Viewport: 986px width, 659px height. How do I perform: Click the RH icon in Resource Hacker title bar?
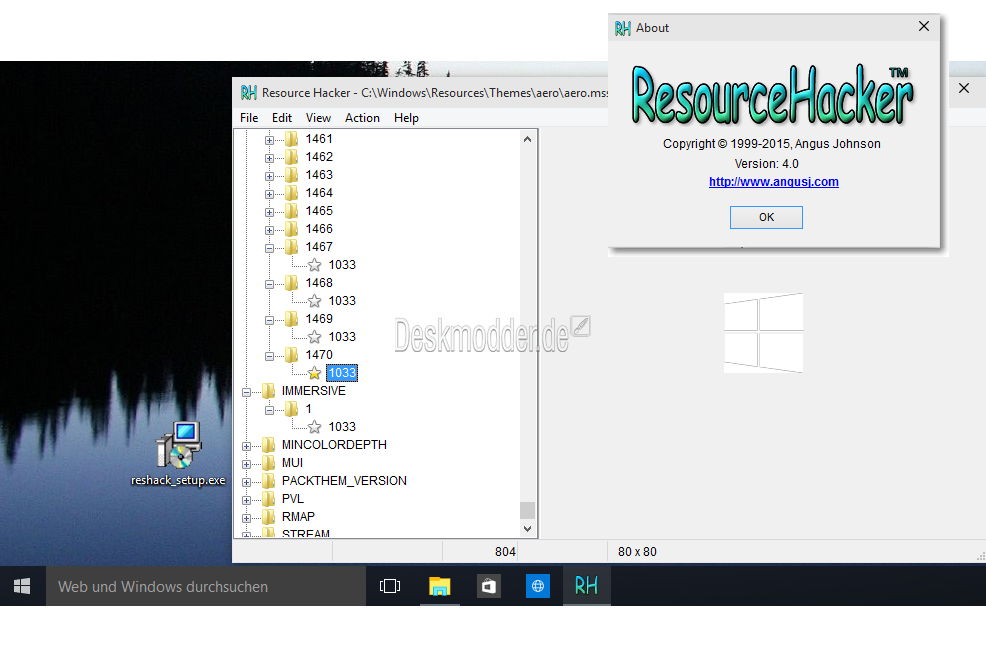click(x=248, y=93)
